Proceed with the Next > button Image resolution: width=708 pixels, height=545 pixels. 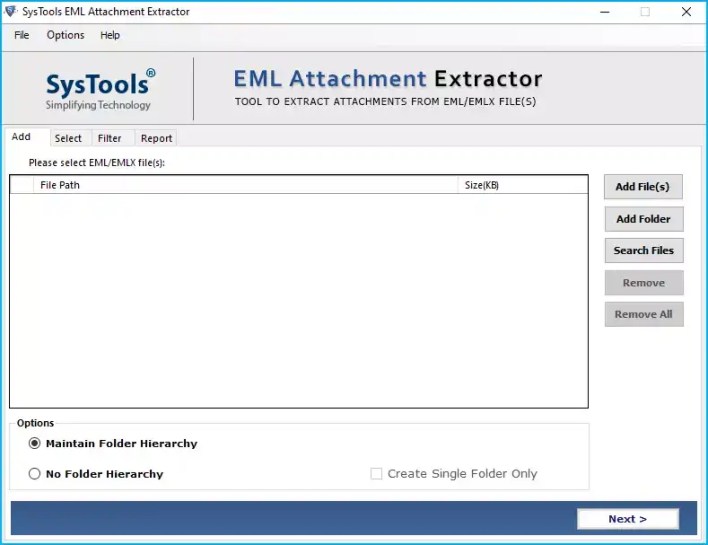coord(628,519)
